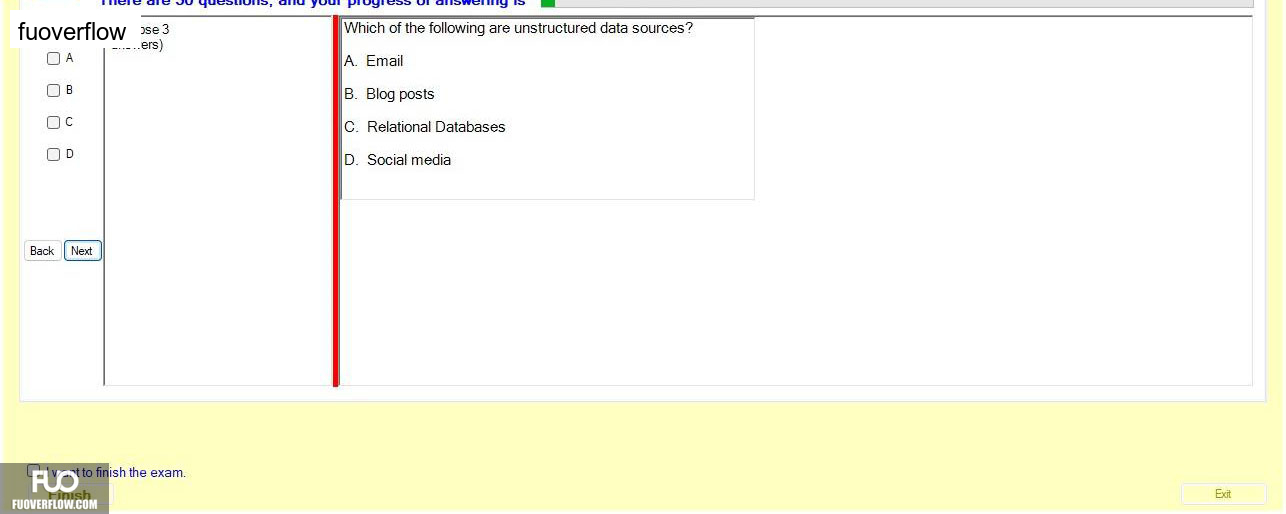
Task: Tick answer checkbox B
Action: pyautogui.click(x=54, y=90)
